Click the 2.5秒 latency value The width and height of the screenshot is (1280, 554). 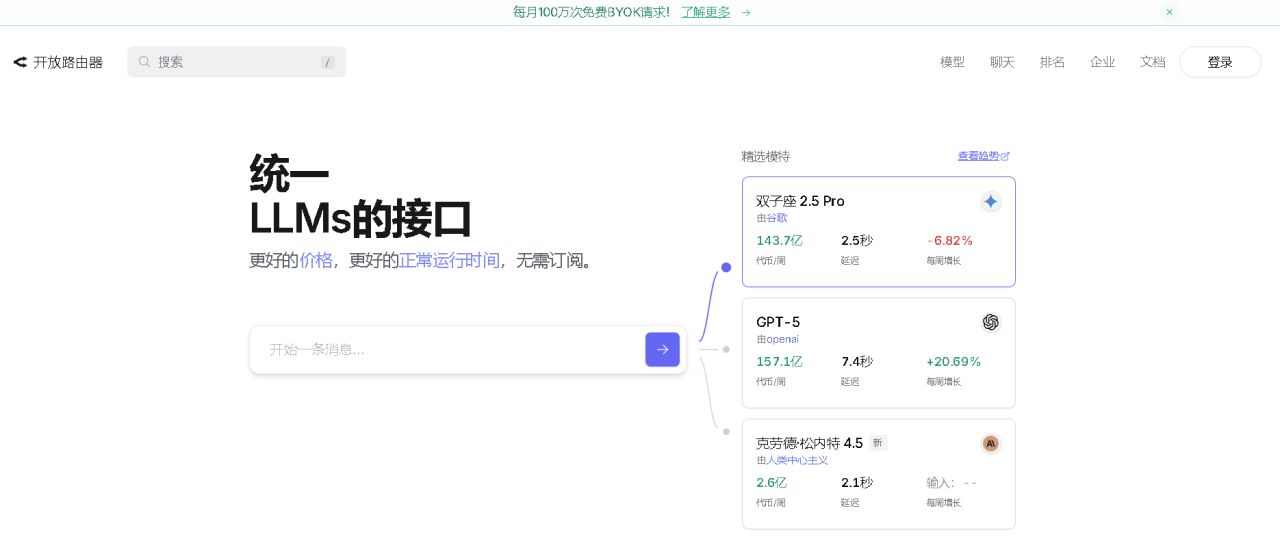[857, 240]
